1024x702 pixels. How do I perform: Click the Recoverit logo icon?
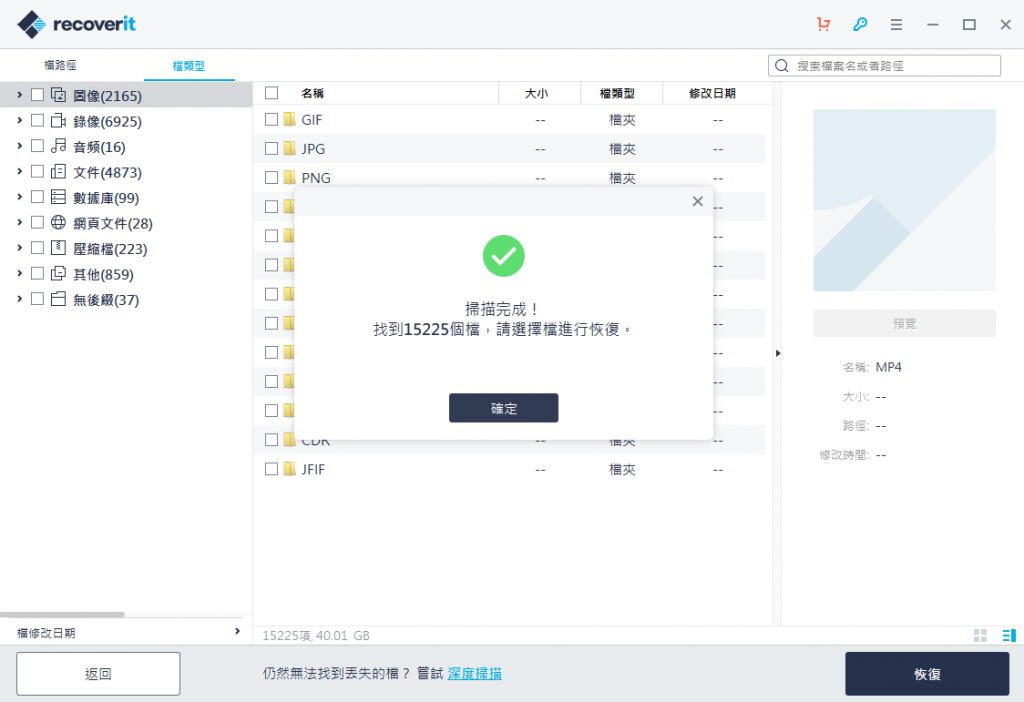(28, 23)
